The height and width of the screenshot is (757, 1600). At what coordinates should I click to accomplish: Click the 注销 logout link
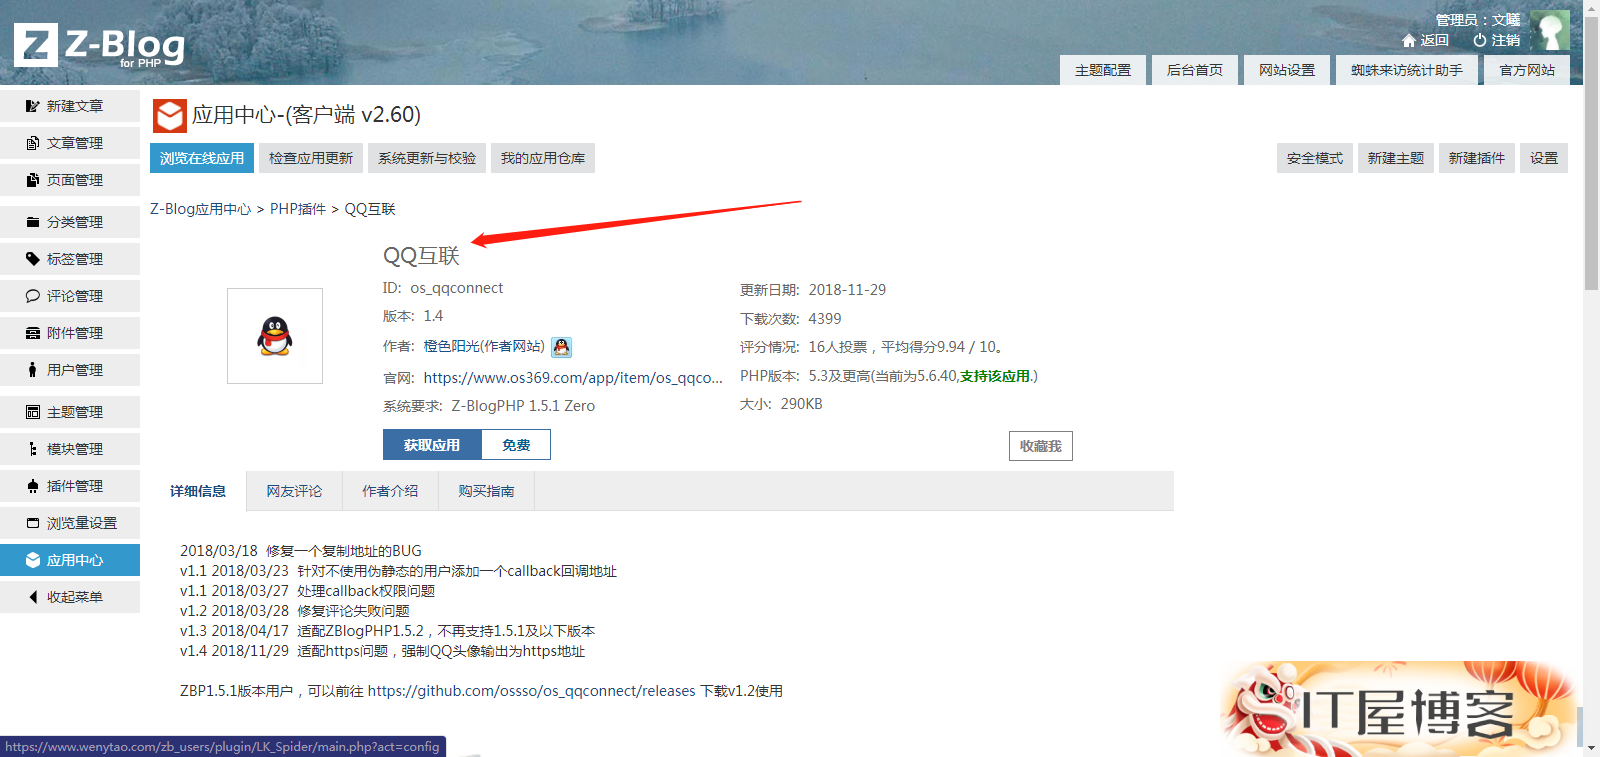point(1505,40)
